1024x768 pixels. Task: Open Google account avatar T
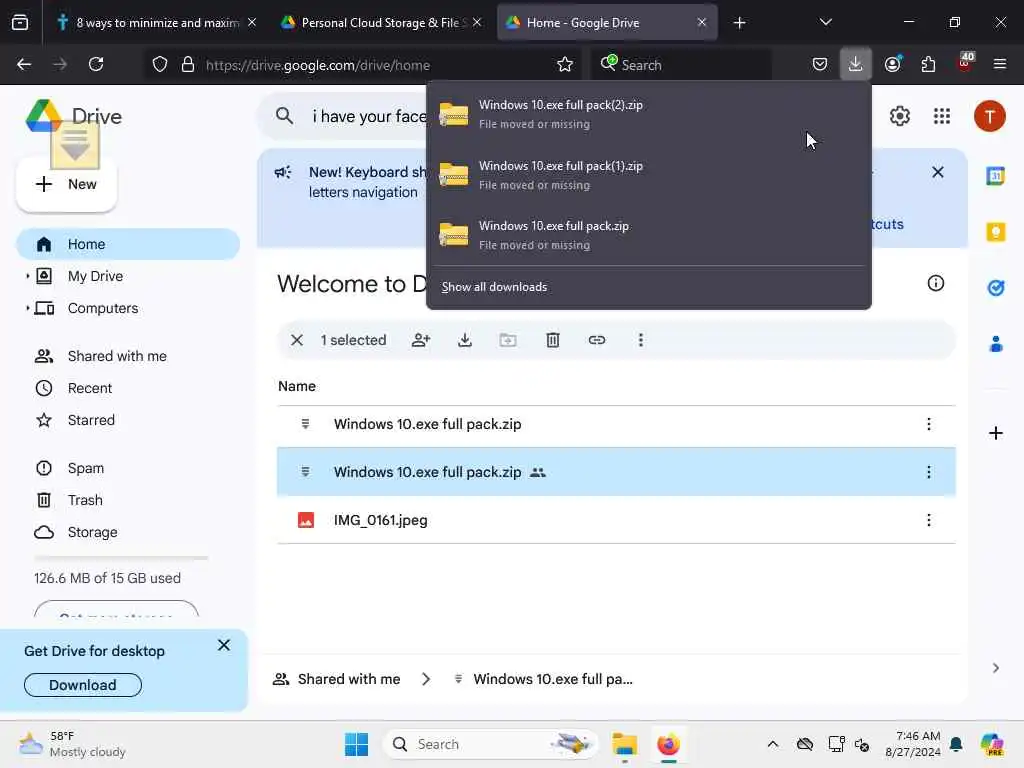989,116
